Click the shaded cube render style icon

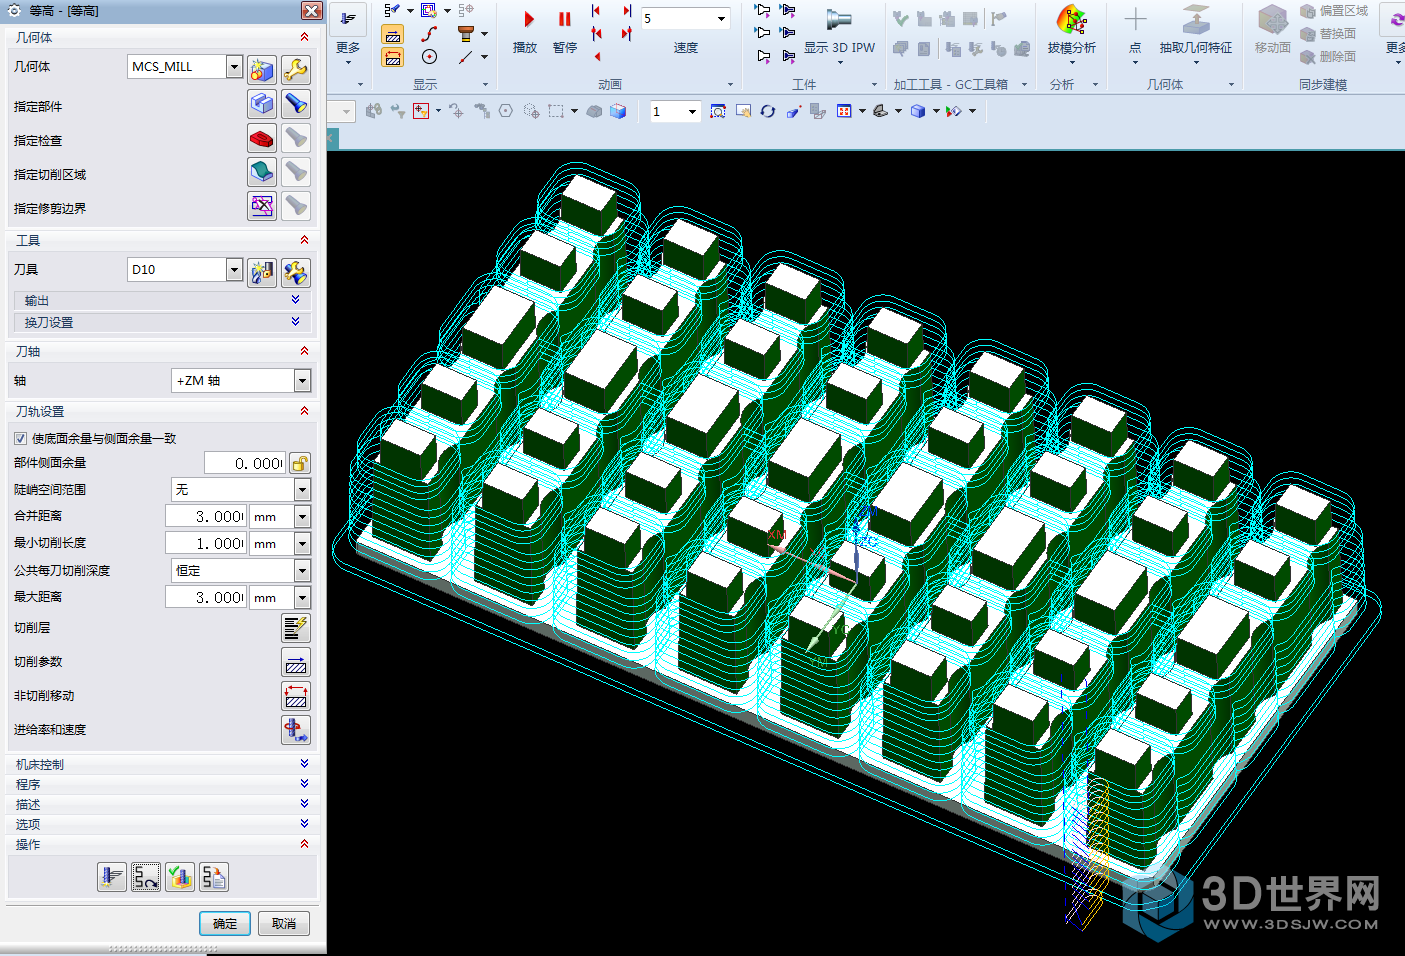click(x=918, y=111)
